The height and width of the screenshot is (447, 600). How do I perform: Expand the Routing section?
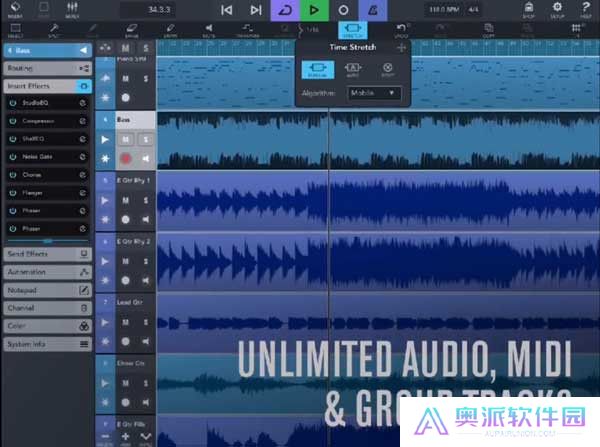48,68
